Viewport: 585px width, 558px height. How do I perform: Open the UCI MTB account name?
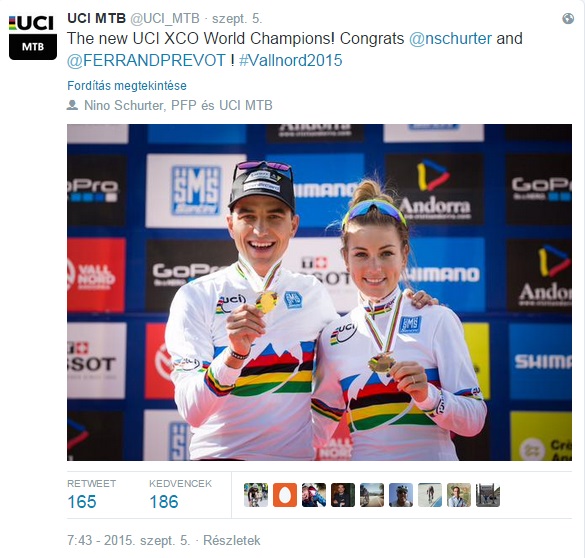[96, 18]
